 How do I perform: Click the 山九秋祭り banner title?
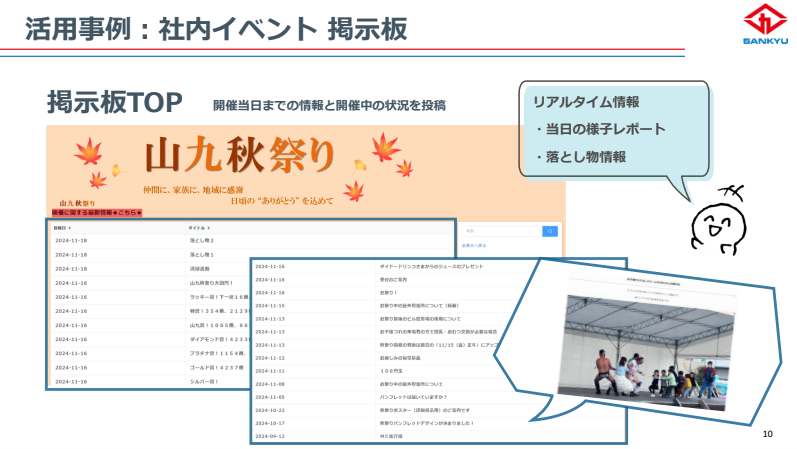point(239,155)
